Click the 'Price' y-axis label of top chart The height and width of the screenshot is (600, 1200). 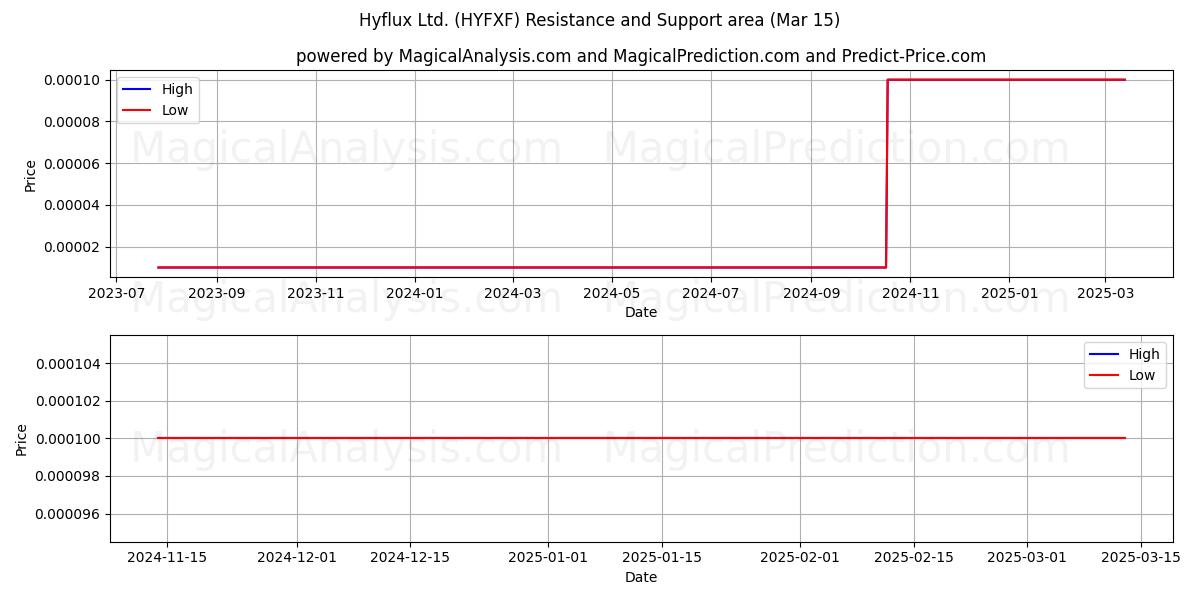coord(31,175)
